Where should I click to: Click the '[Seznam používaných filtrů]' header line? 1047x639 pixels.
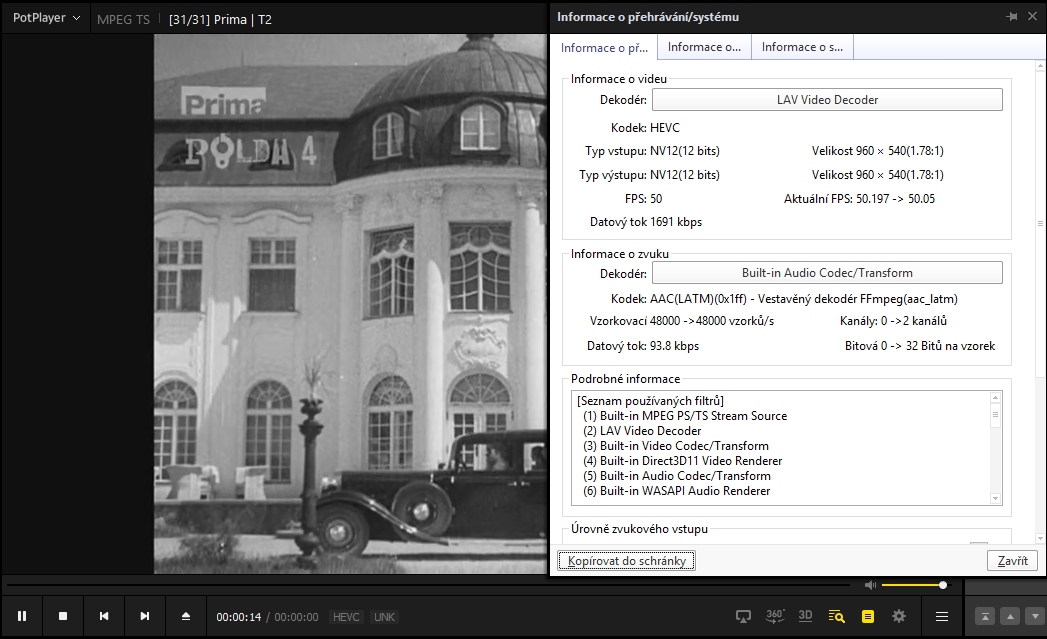[x=650, y=401]
